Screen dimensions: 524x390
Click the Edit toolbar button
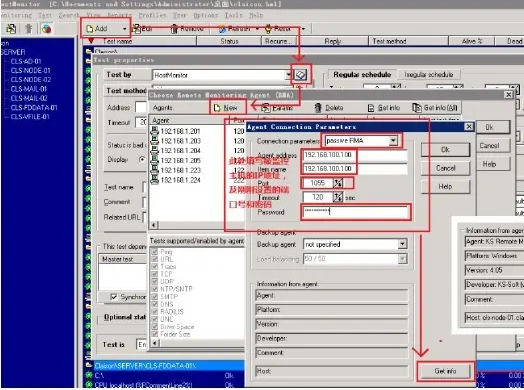143,29
